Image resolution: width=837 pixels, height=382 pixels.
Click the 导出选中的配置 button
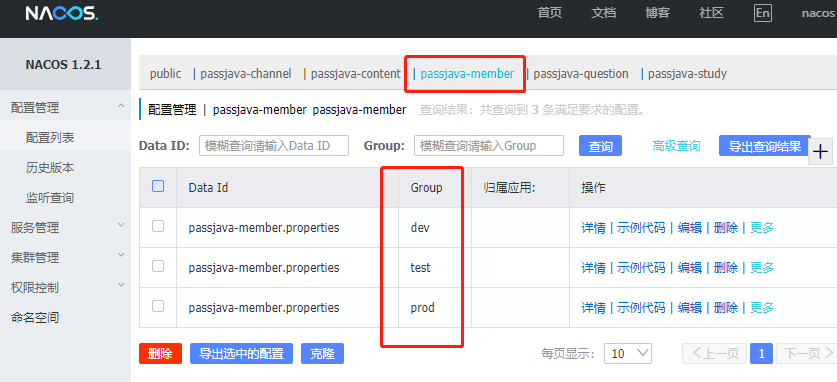[241, 354]
